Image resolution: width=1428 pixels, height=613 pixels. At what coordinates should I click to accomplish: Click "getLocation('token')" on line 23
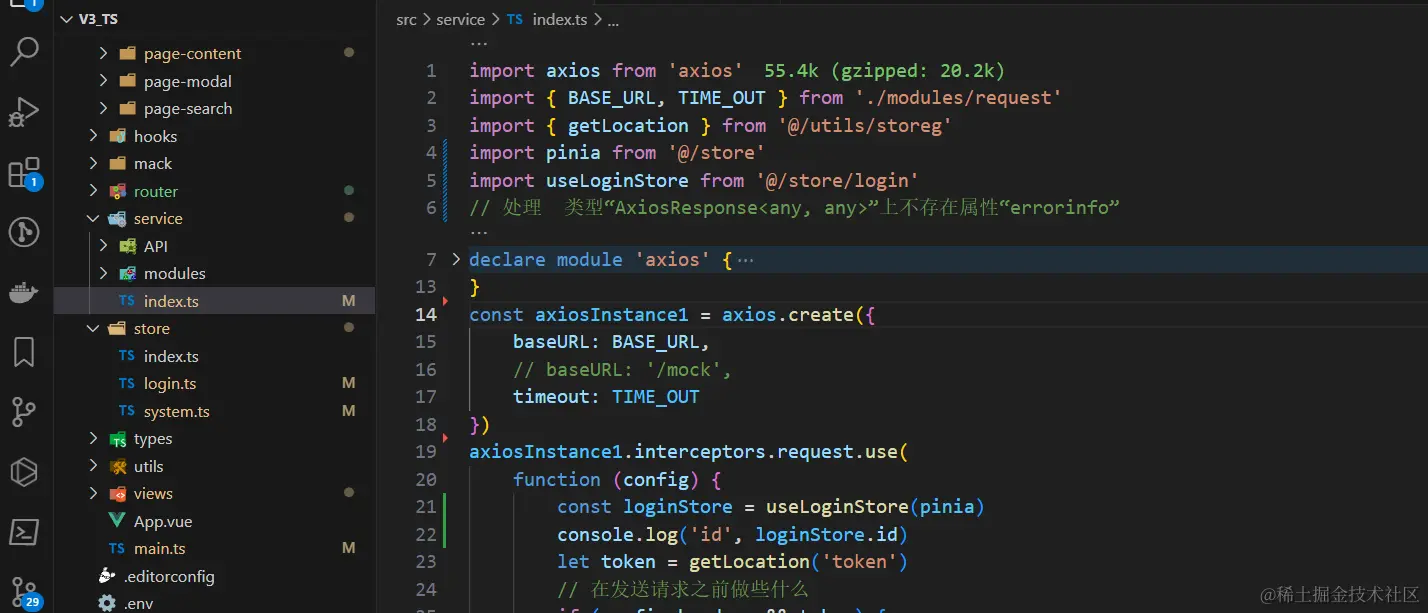pyautogui.click(x=798, y=562)
